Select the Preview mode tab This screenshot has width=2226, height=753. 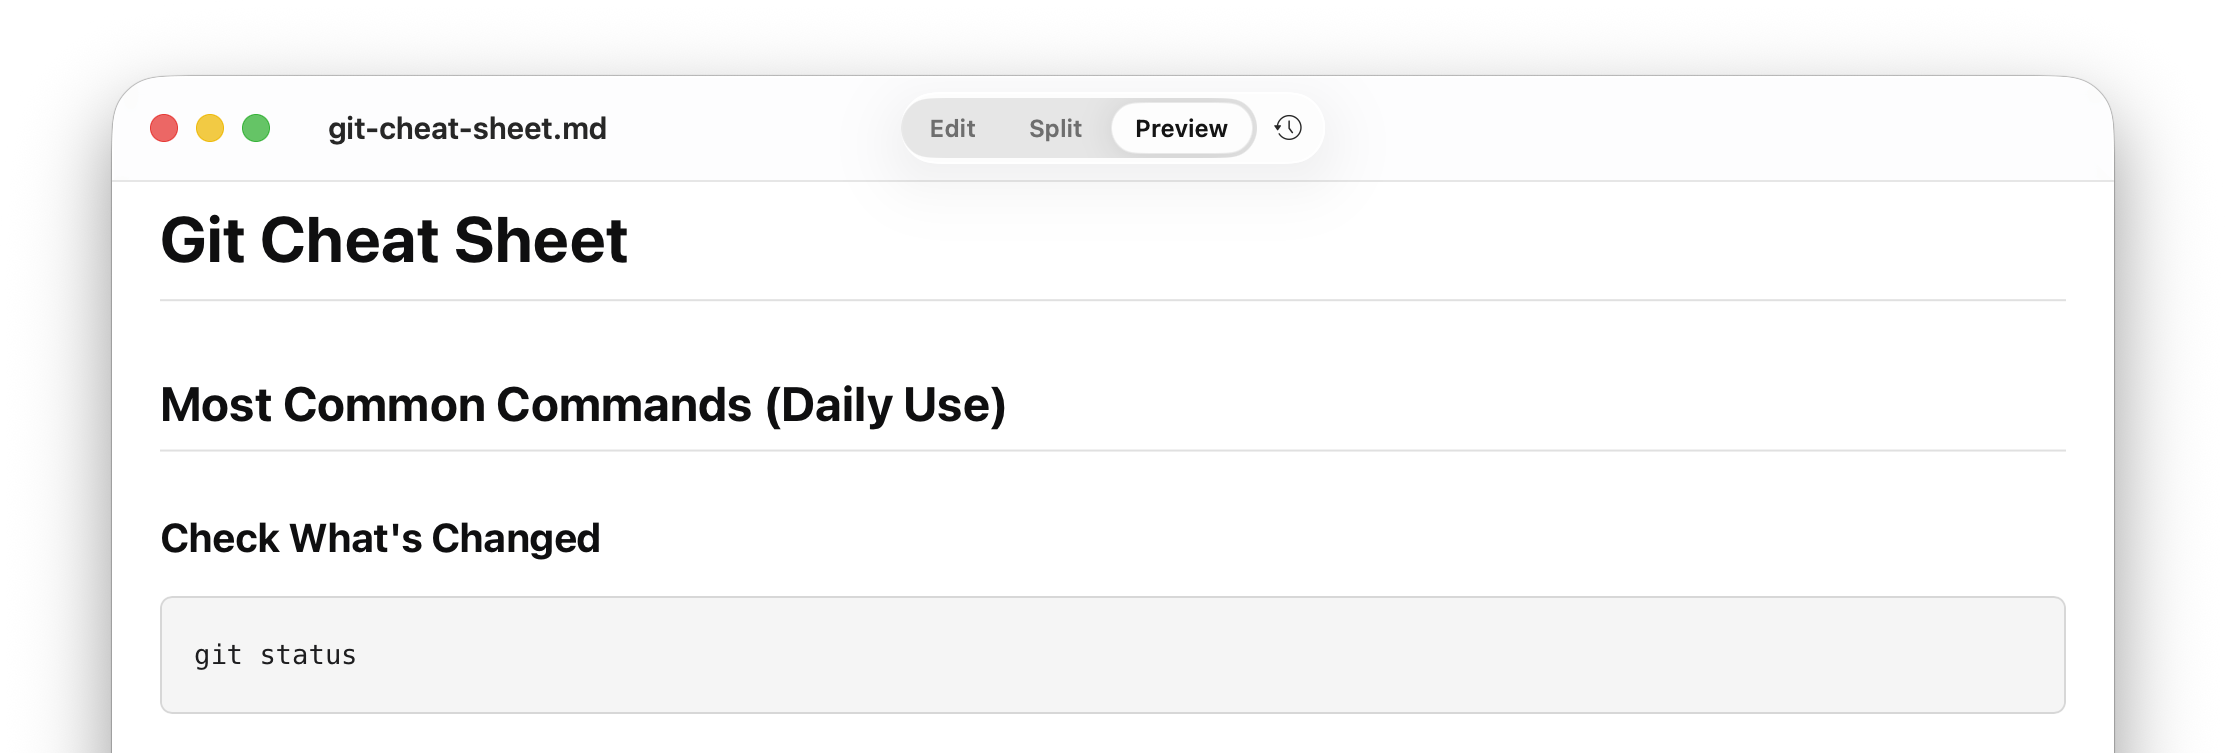tap(1181, 128)
